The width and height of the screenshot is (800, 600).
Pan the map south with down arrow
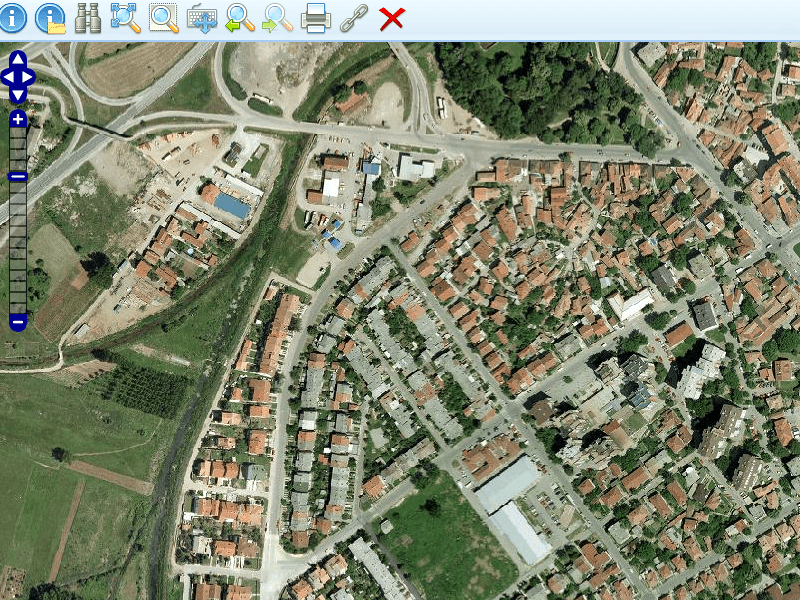point(18,94)
